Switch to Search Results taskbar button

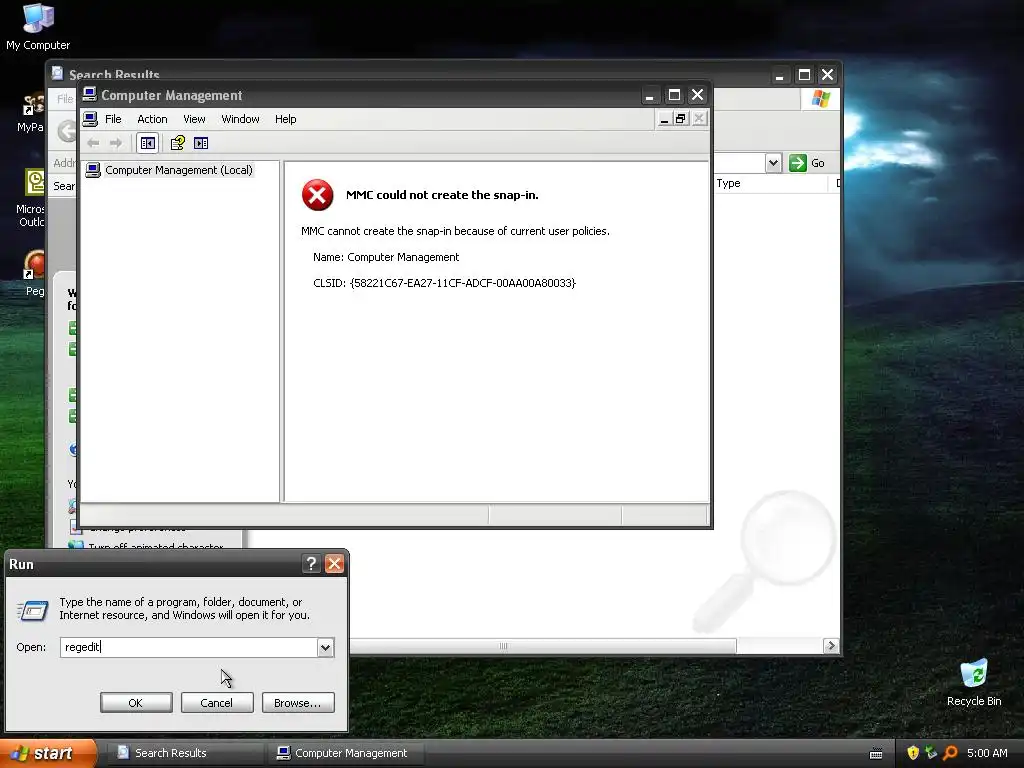coord(185,753)
